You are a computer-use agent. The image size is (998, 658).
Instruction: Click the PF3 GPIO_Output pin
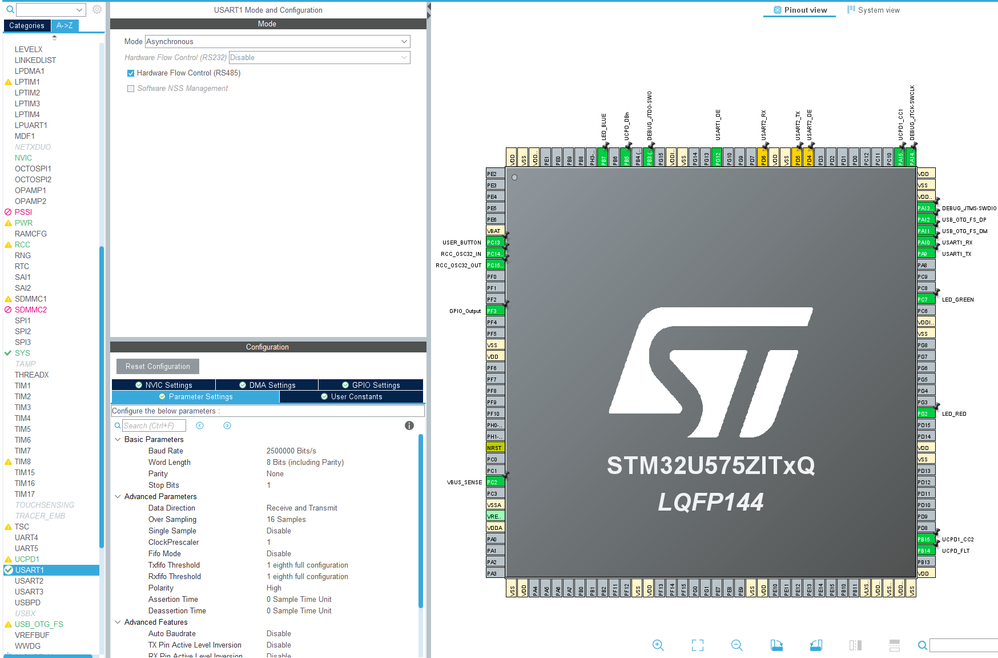pos(495,311)
